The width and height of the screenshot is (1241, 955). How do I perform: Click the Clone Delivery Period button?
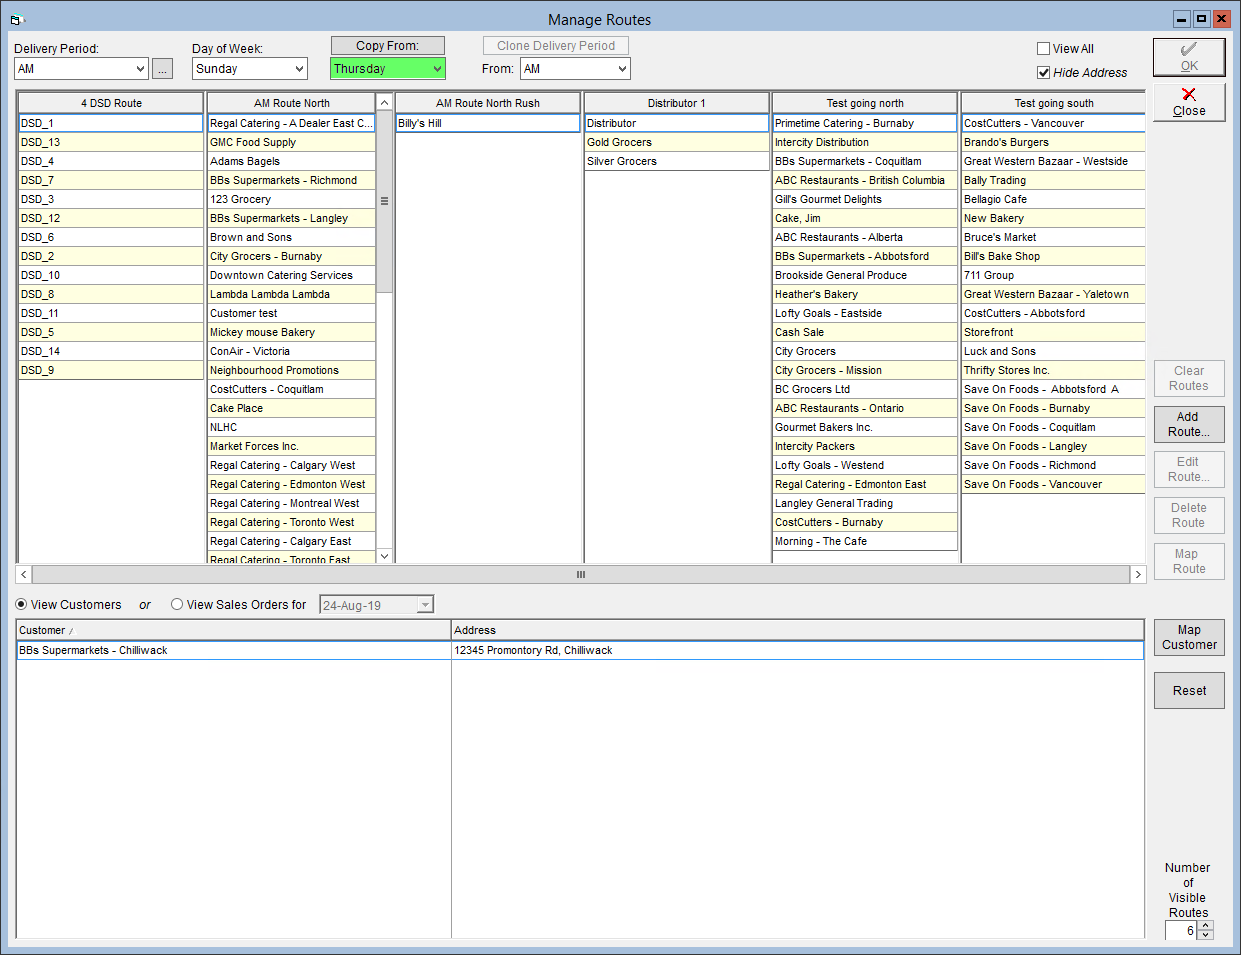click(556, 45)
